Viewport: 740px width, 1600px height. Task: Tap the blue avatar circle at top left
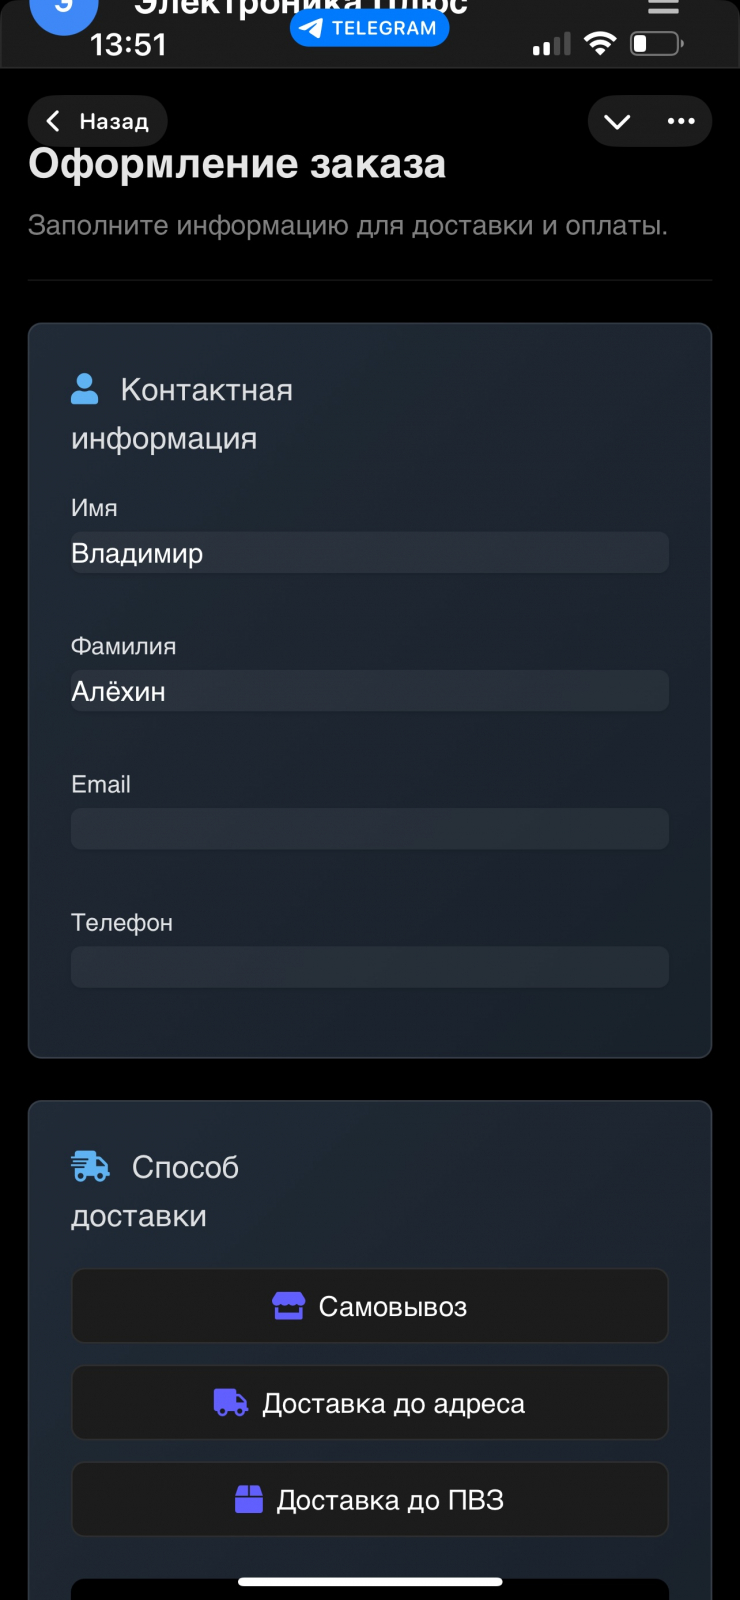[x=63, y=10]
